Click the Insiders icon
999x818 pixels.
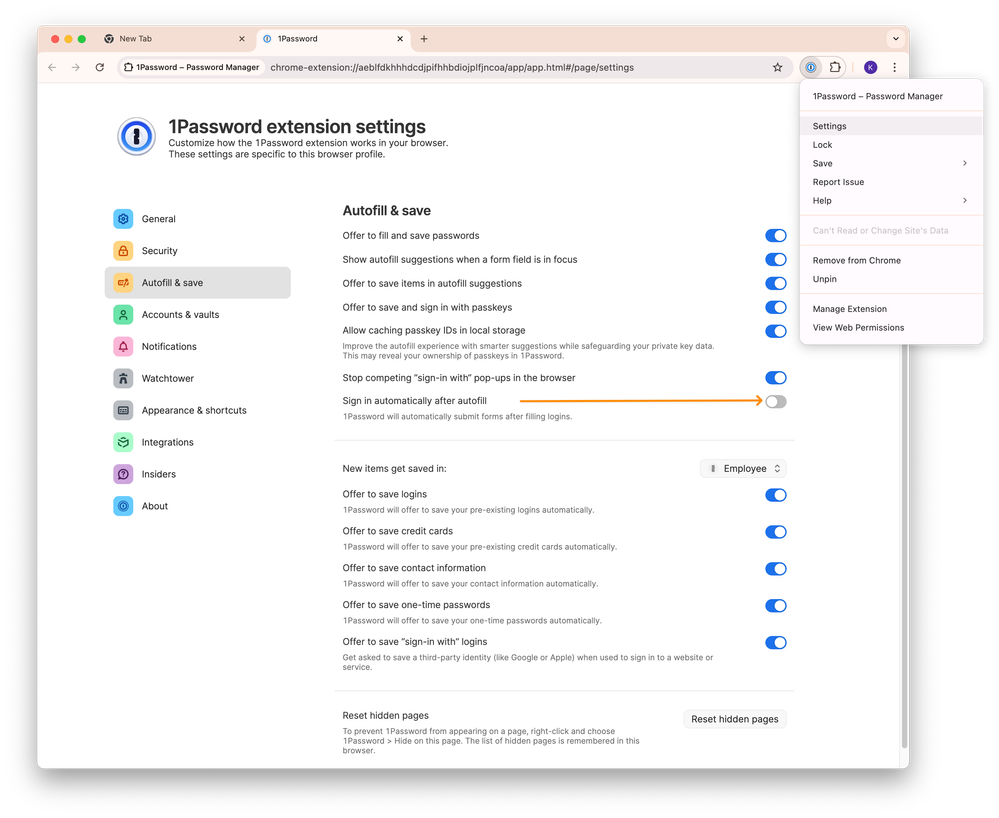point(123,473)
